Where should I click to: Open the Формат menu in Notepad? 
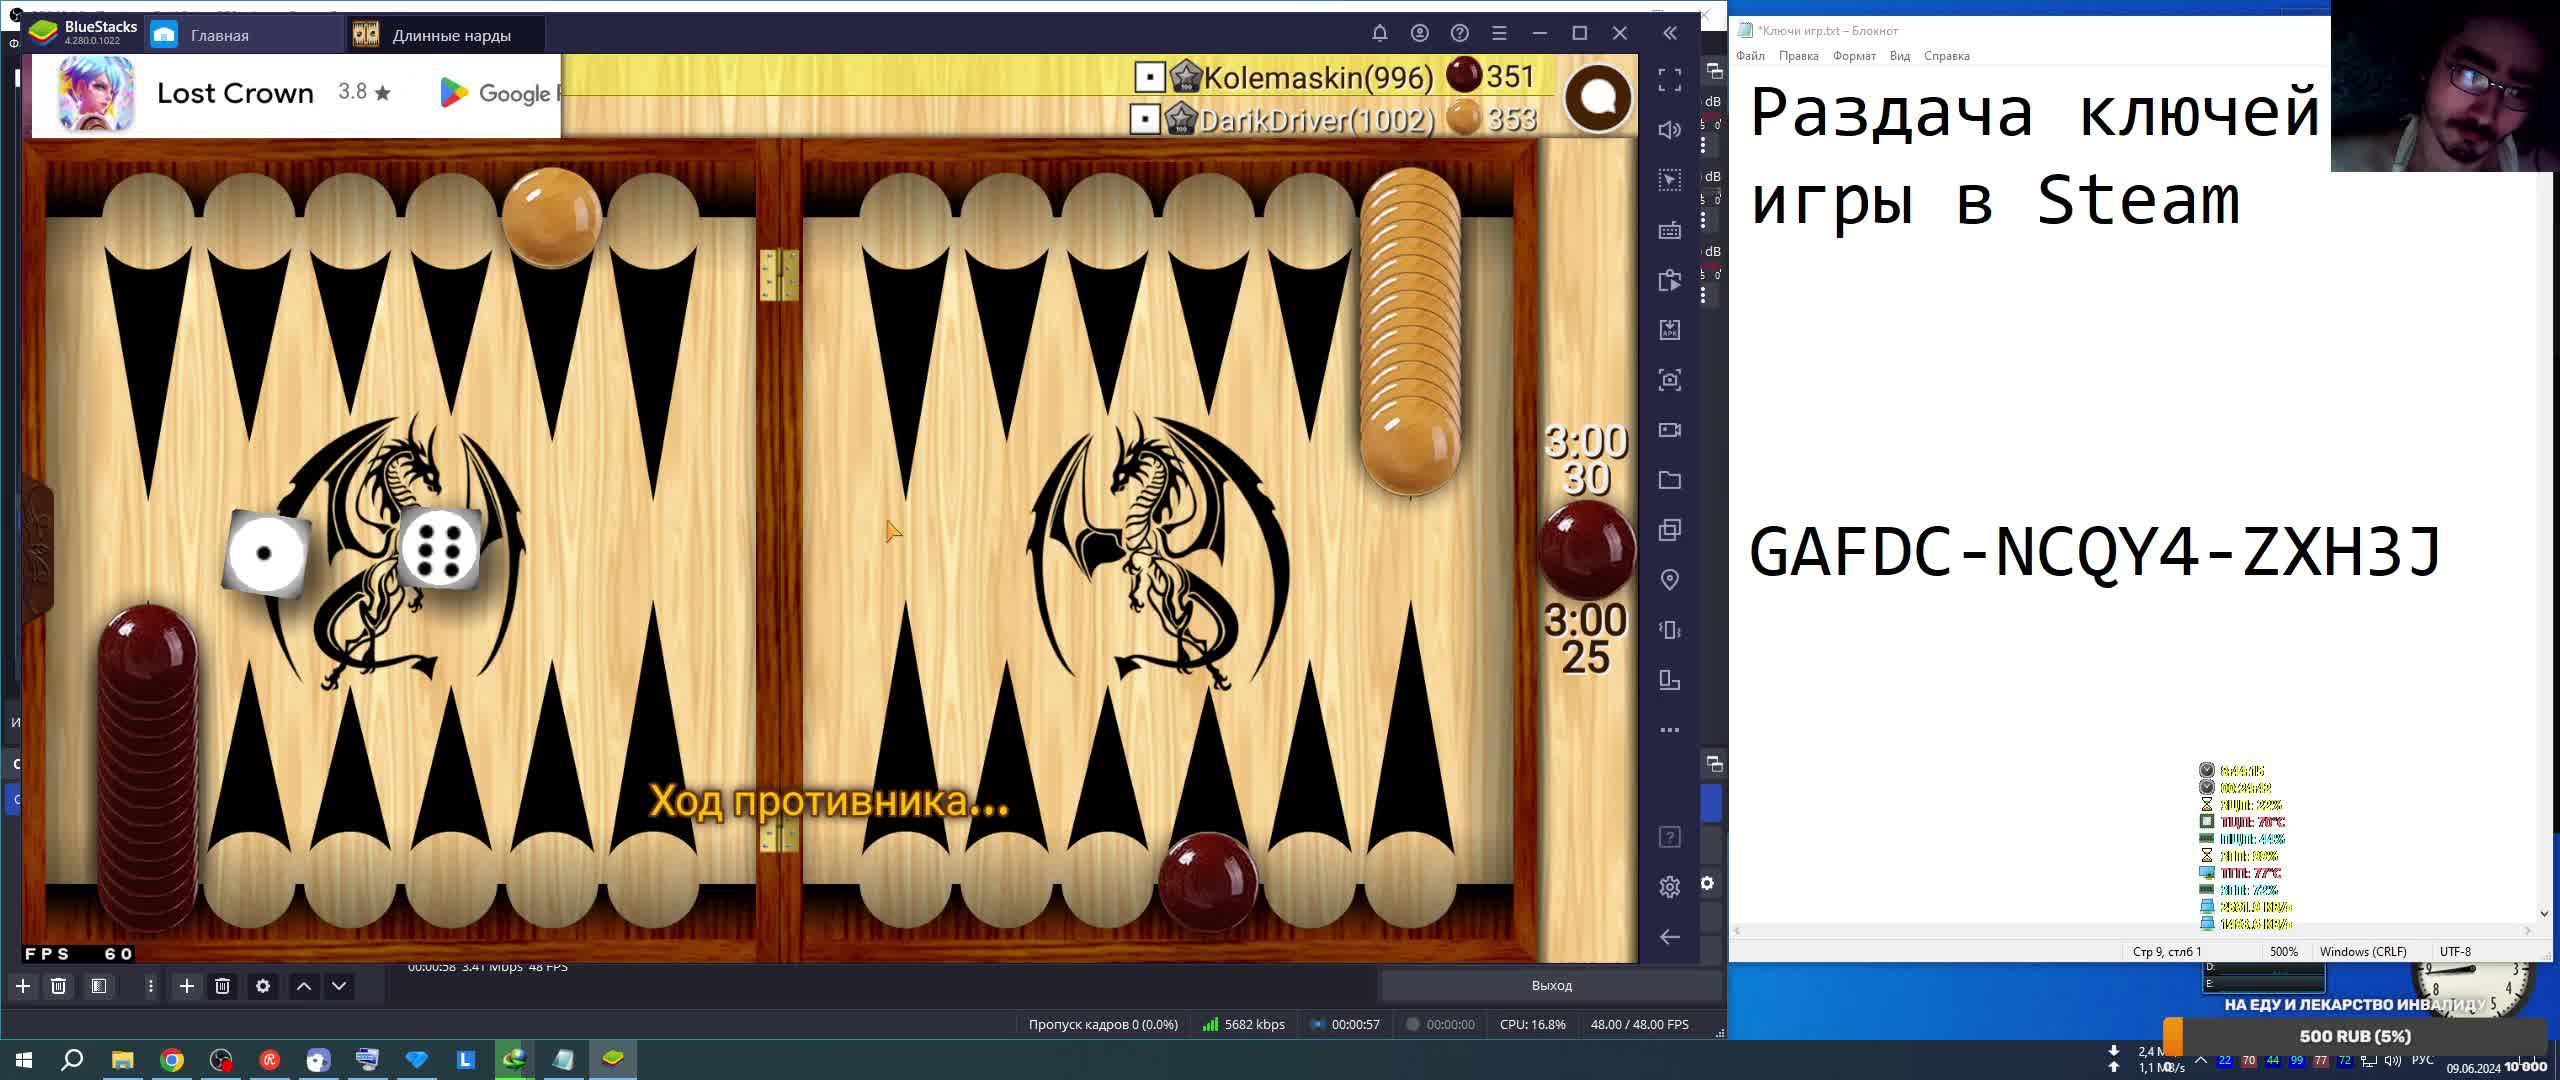click(1853, 56)
